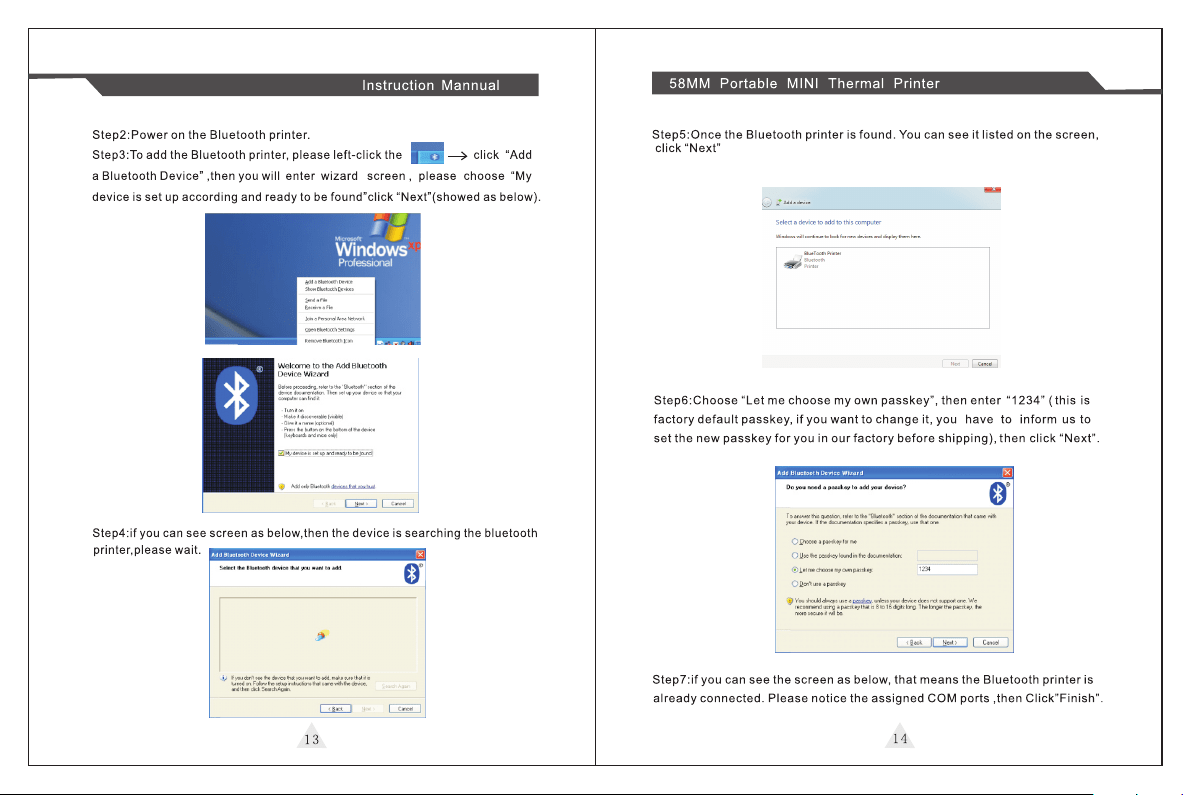Close the searching Bluetooth wizard window

(x=420, y=555)
